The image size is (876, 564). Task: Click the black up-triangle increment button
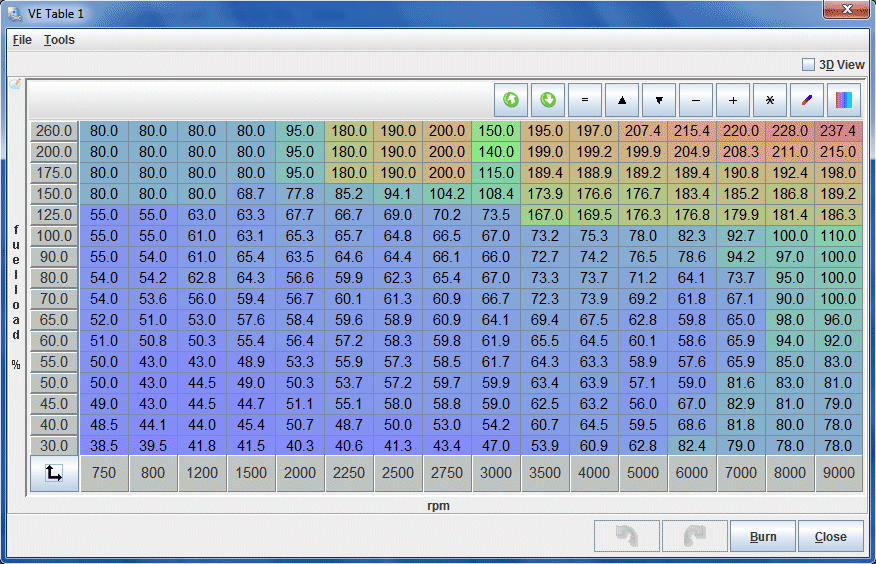[x=622, y=100]
